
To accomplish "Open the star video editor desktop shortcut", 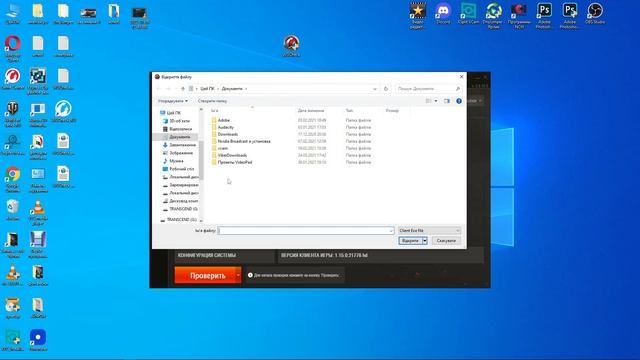I will pyautogui.click(x=418, y=16).
